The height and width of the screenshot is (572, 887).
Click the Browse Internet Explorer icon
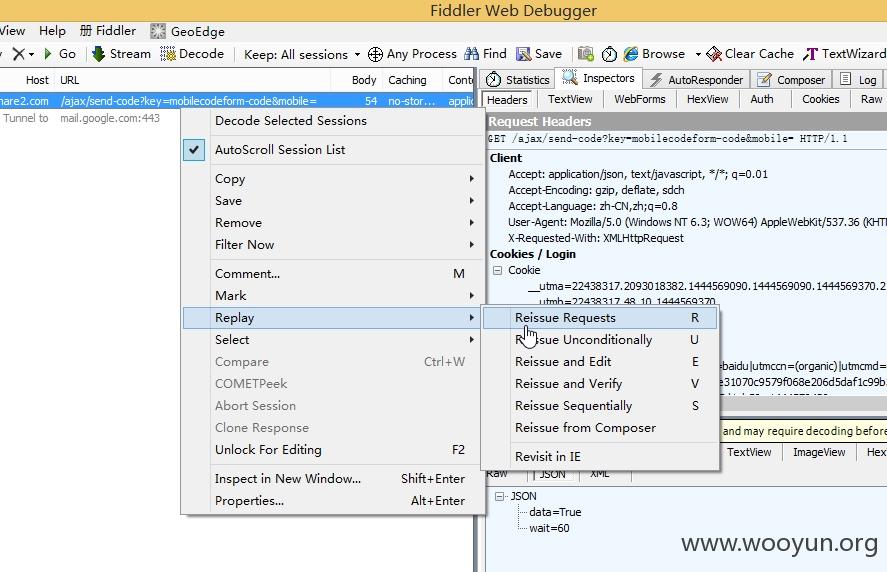tap(631, 54)
